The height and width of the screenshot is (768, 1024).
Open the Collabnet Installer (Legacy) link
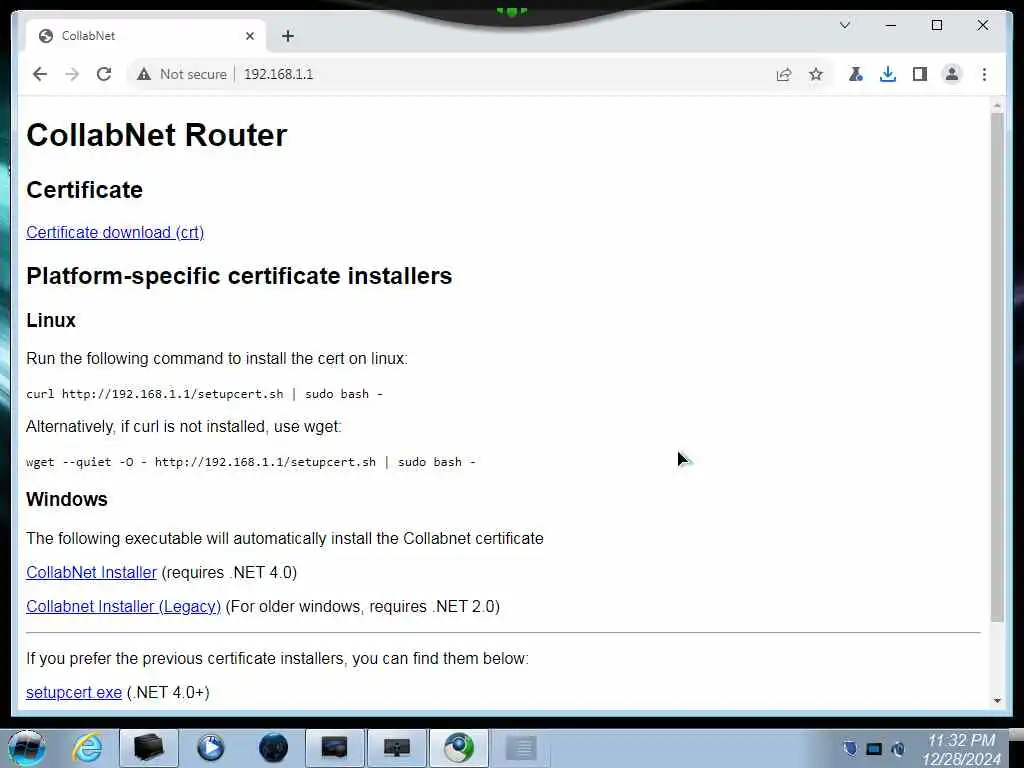point(123,606)
